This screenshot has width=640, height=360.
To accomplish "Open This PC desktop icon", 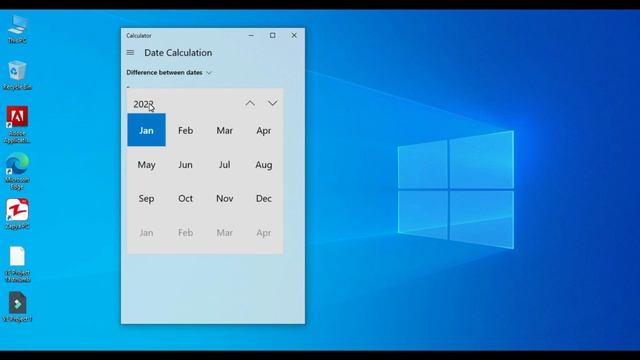I will [x=18, y=29].
